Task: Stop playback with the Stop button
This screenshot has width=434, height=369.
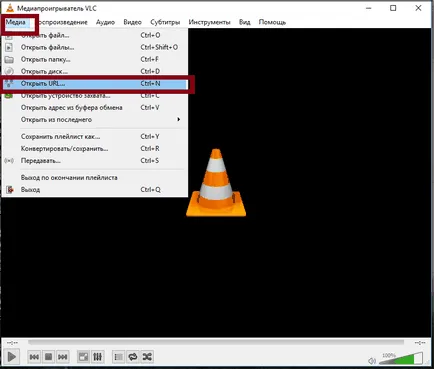Action: [x=48, y=357]
